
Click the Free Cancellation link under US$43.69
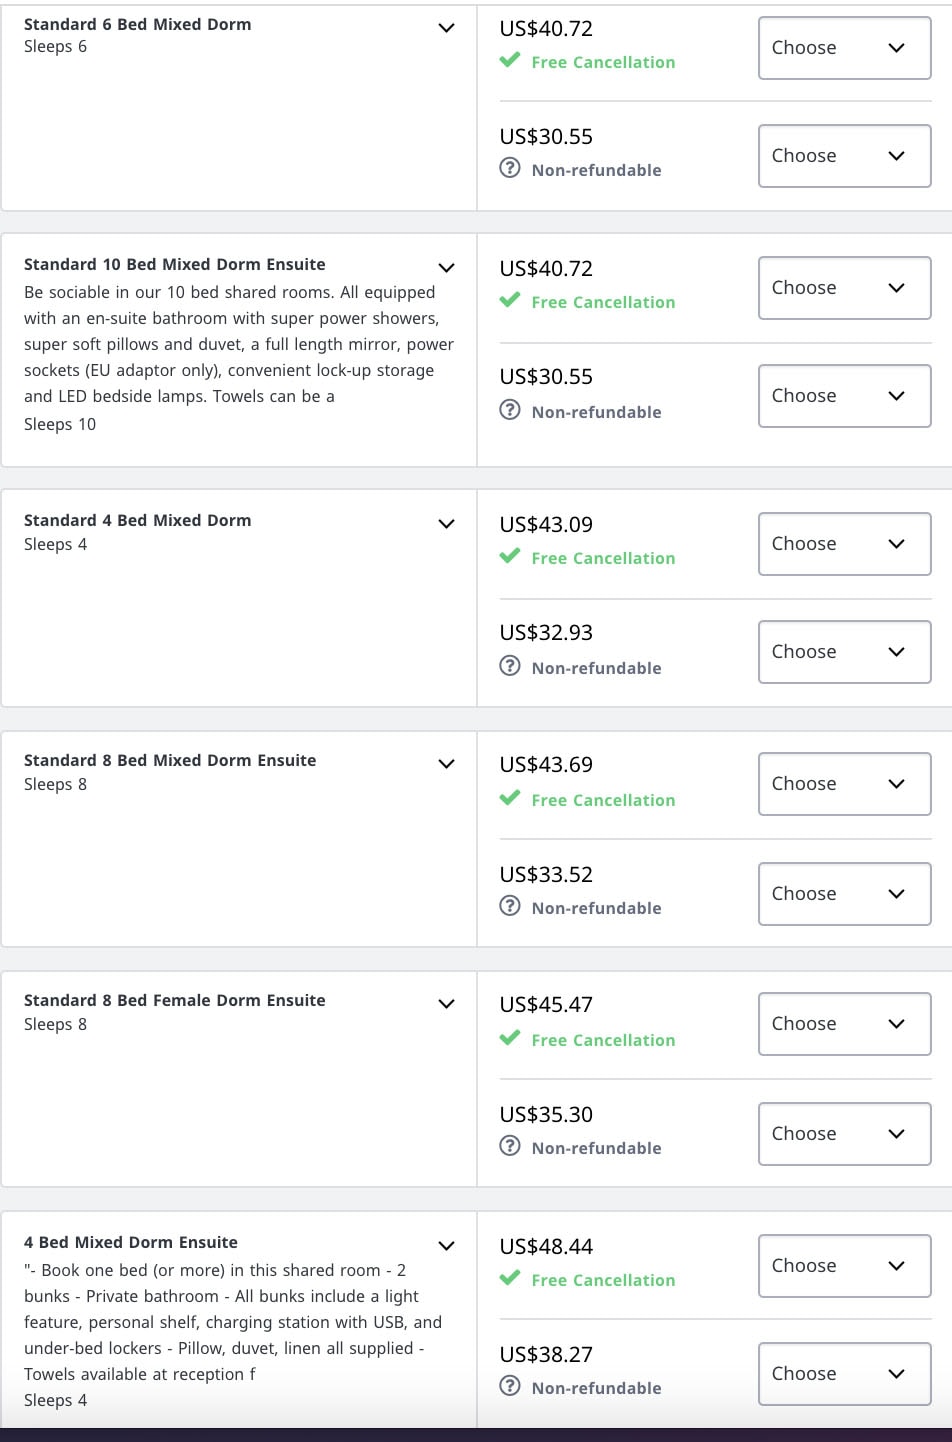[603, 800]
